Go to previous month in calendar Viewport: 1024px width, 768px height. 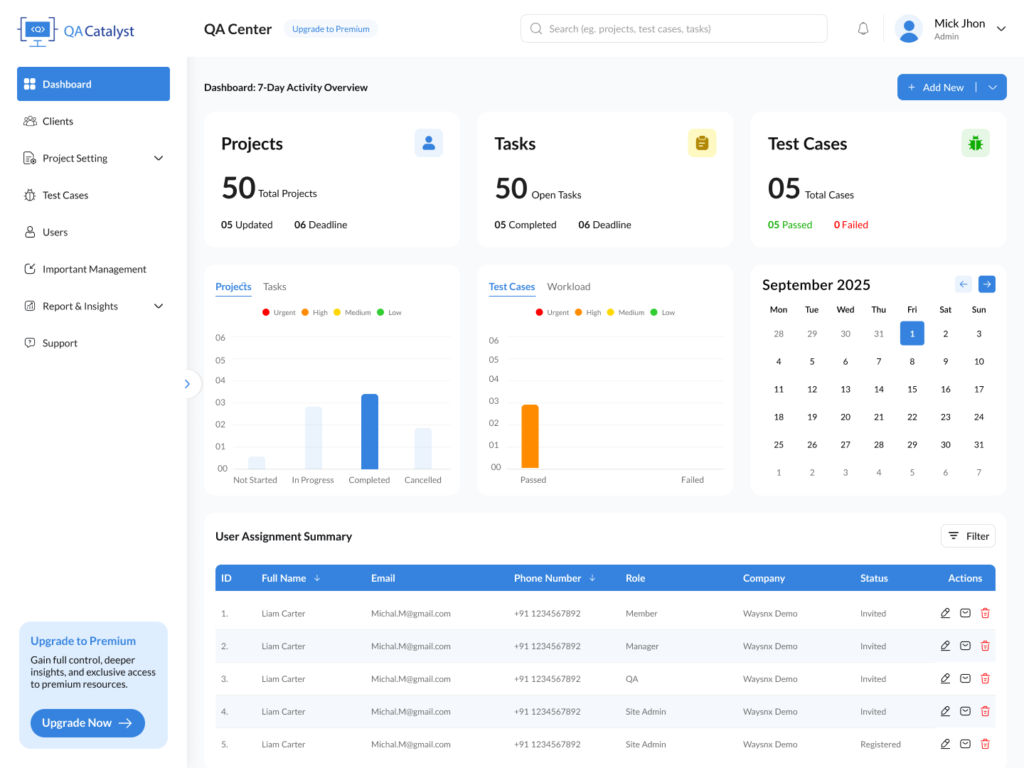pos(963,284)
